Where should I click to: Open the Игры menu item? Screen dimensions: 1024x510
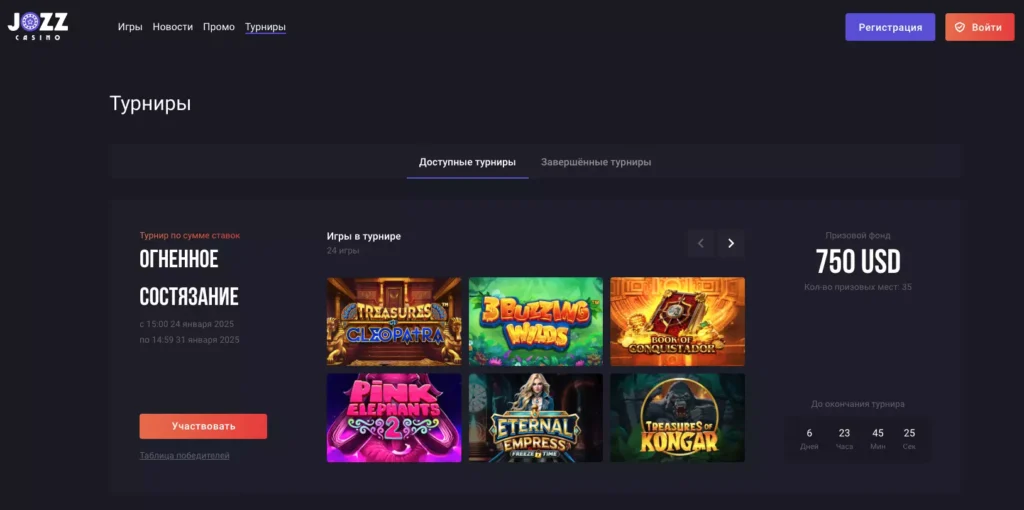(130, 27)
